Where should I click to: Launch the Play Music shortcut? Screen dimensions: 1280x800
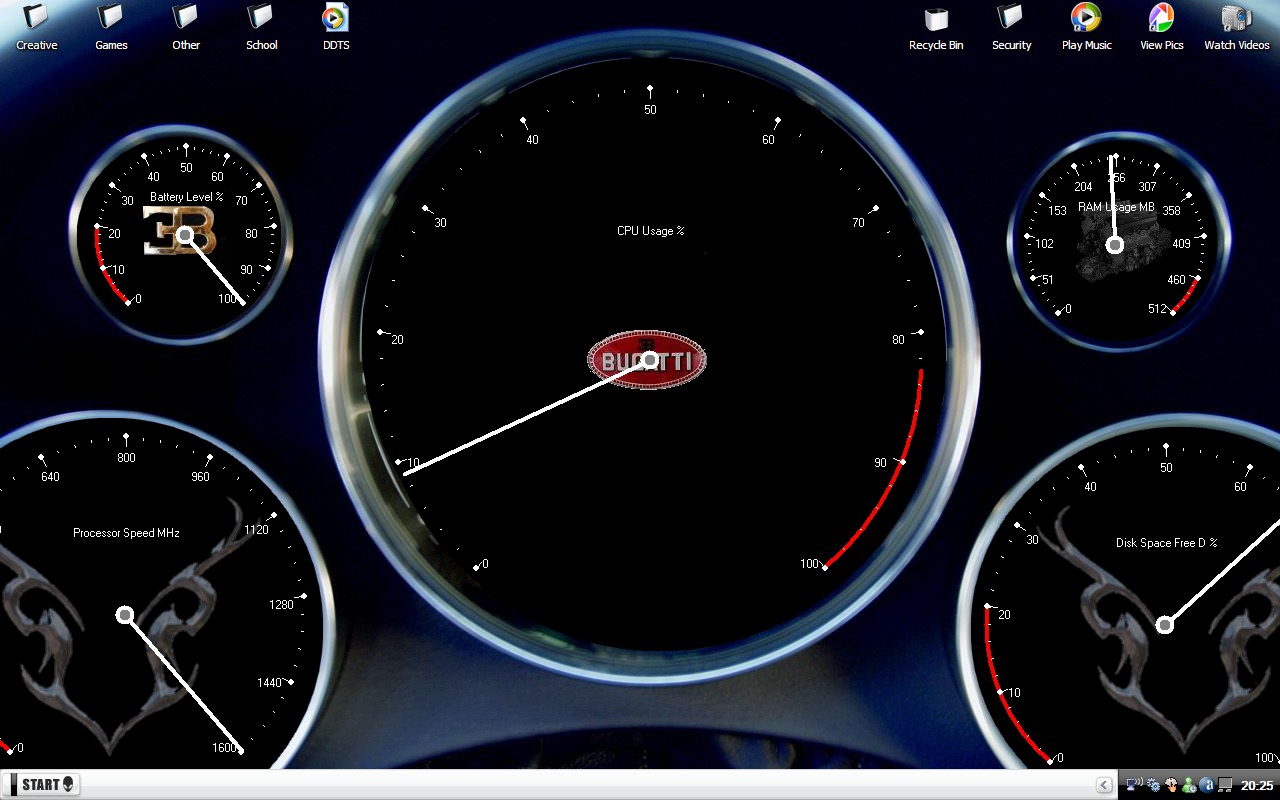click(x=1086, y=27)
